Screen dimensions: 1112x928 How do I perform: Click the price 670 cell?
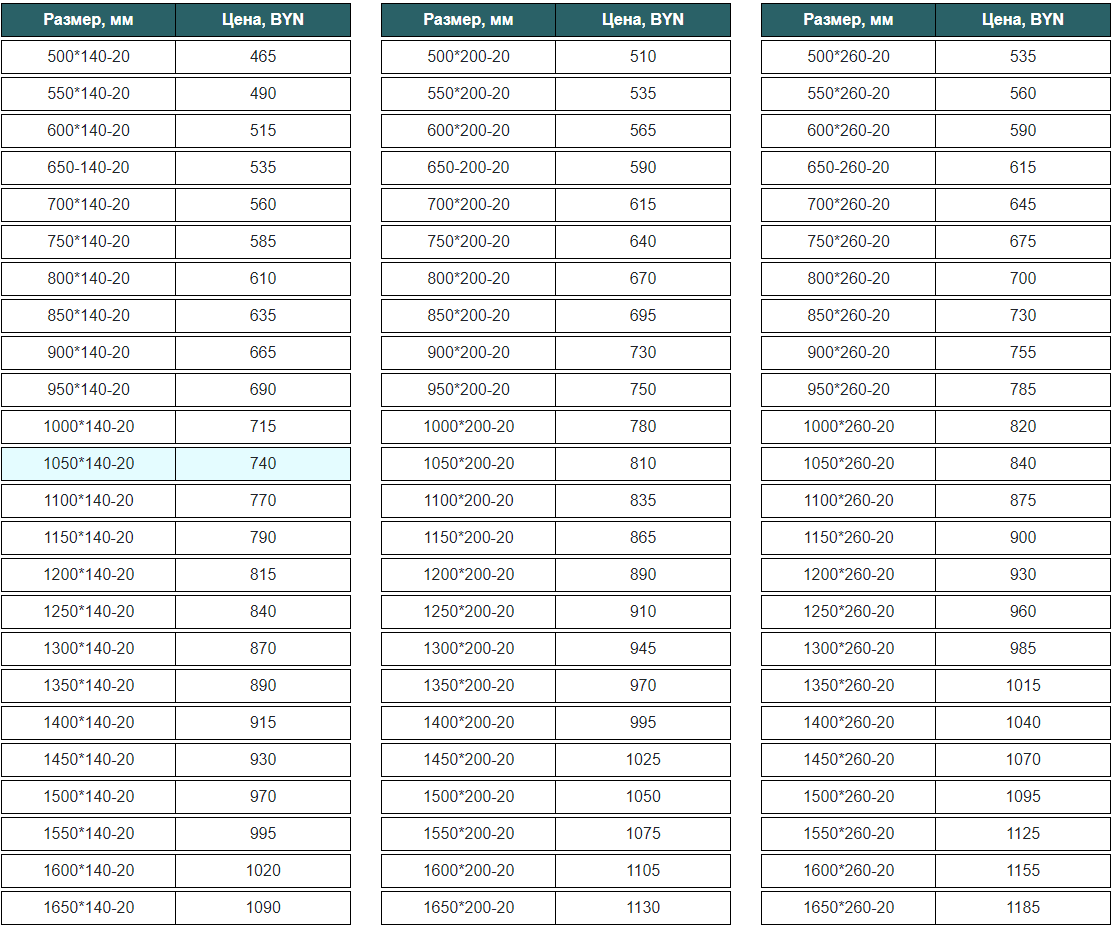tap(643, 279)
